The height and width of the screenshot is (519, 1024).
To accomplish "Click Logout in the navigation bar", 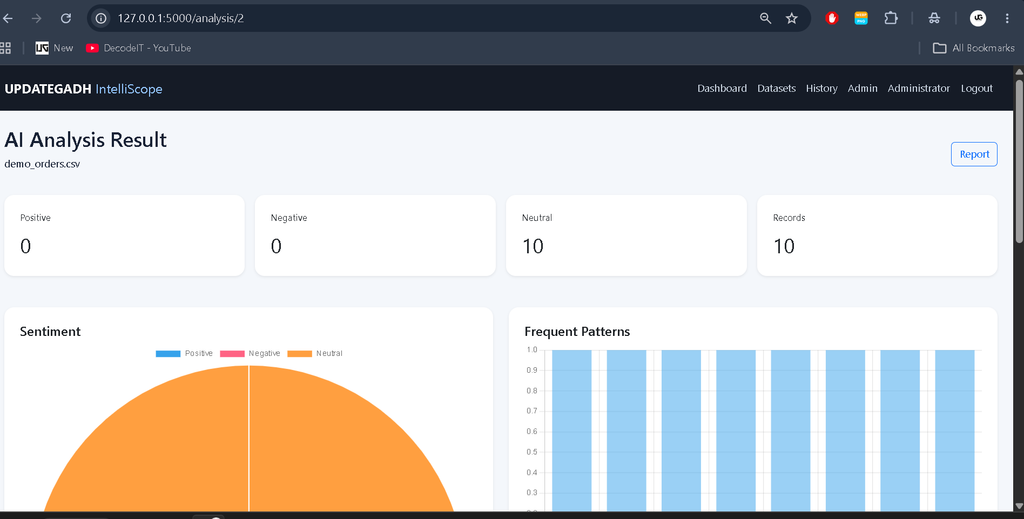I will coord(976,88).
